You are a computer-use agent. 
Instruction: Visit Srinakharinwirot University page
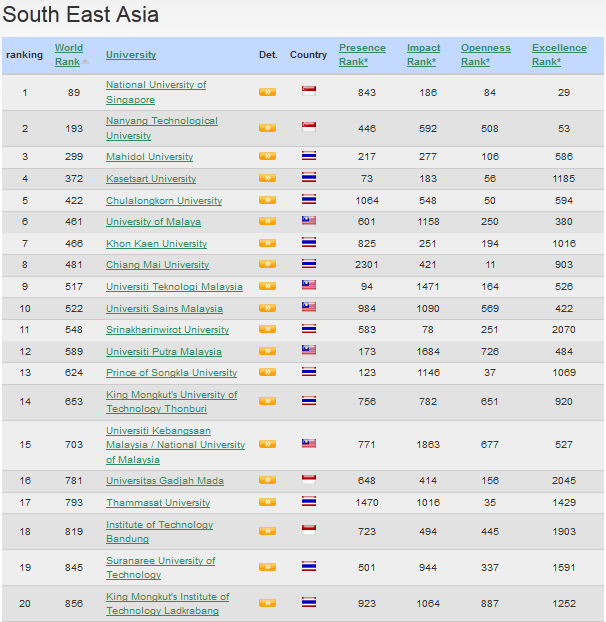tap(167, 330)
